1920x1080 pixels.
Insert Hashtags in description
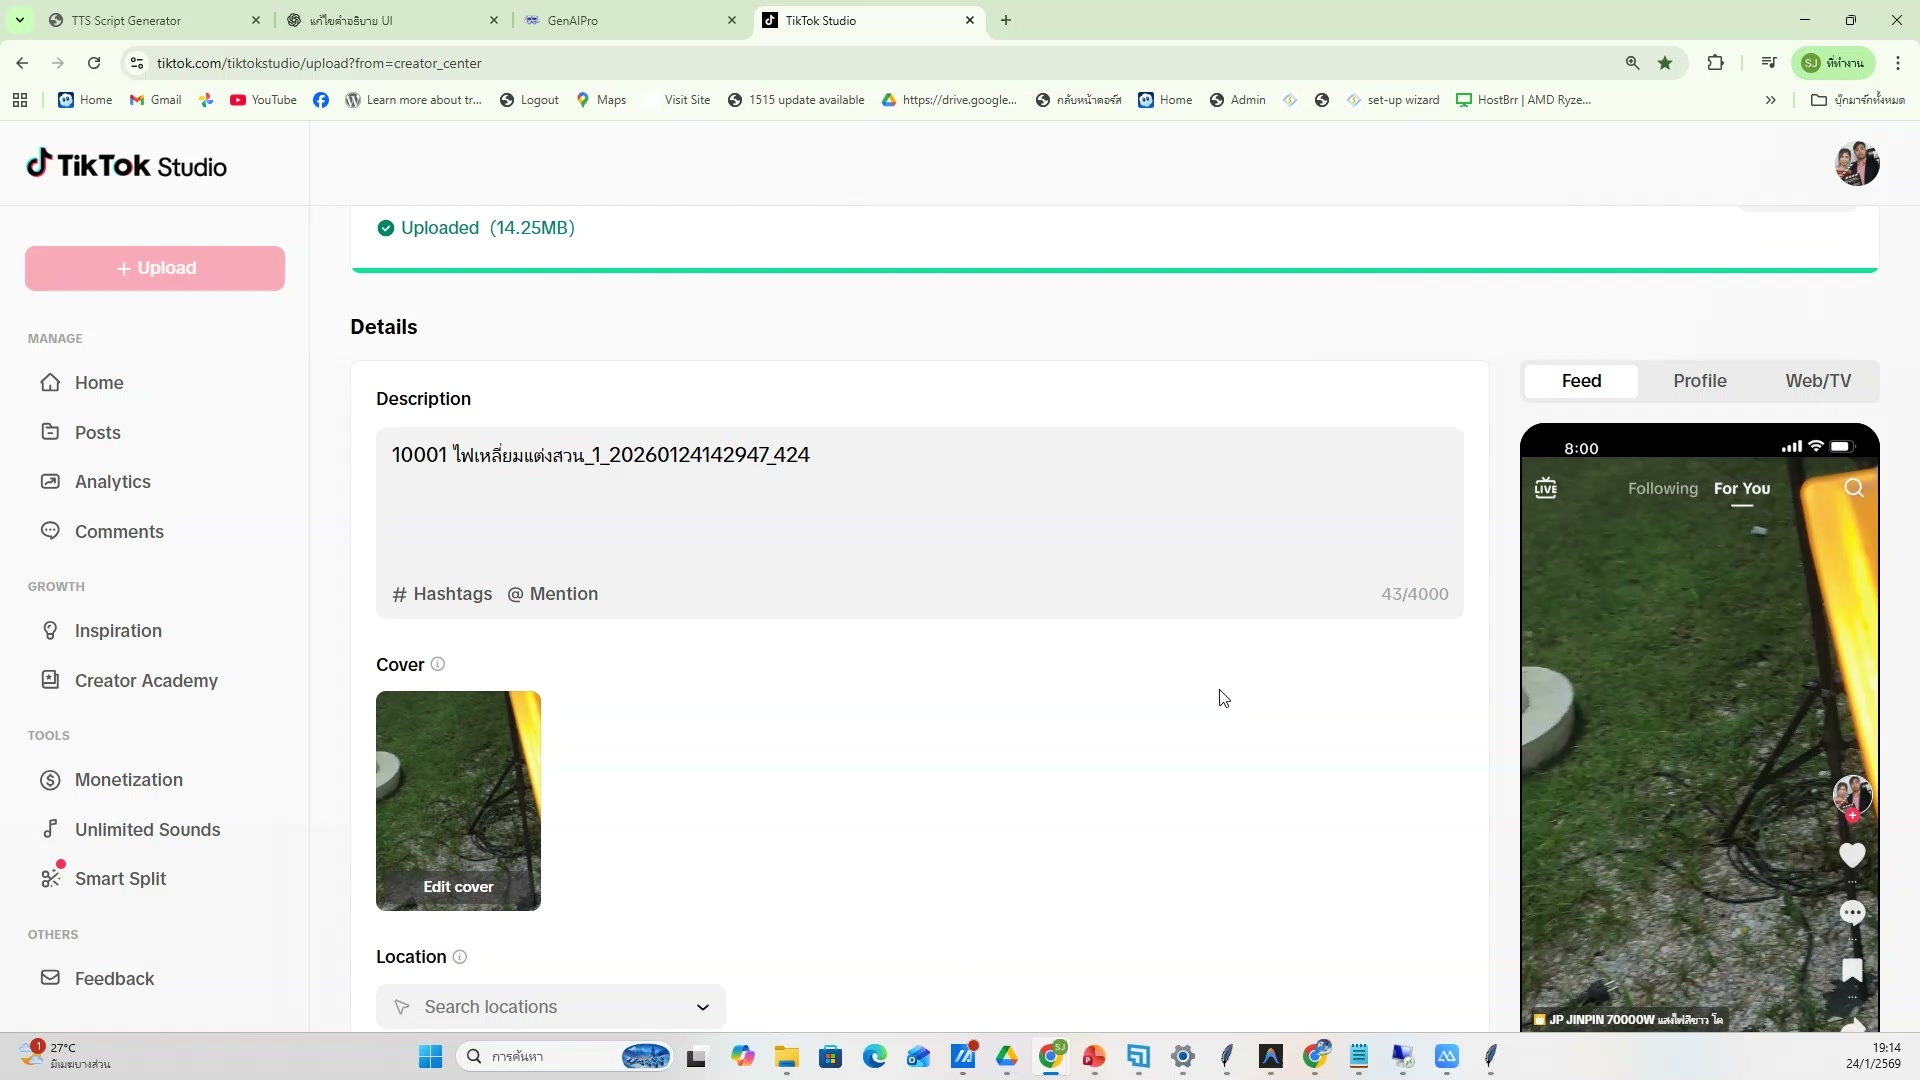(x=442, y=594)
